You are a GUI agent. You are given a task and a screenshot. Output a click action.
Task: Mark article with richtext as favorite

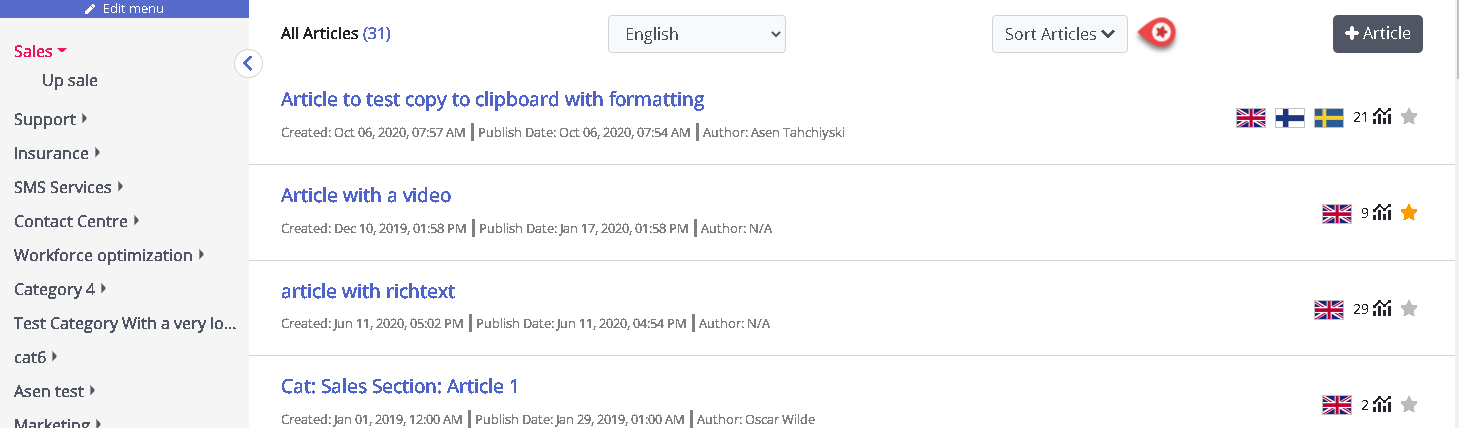1409,309
